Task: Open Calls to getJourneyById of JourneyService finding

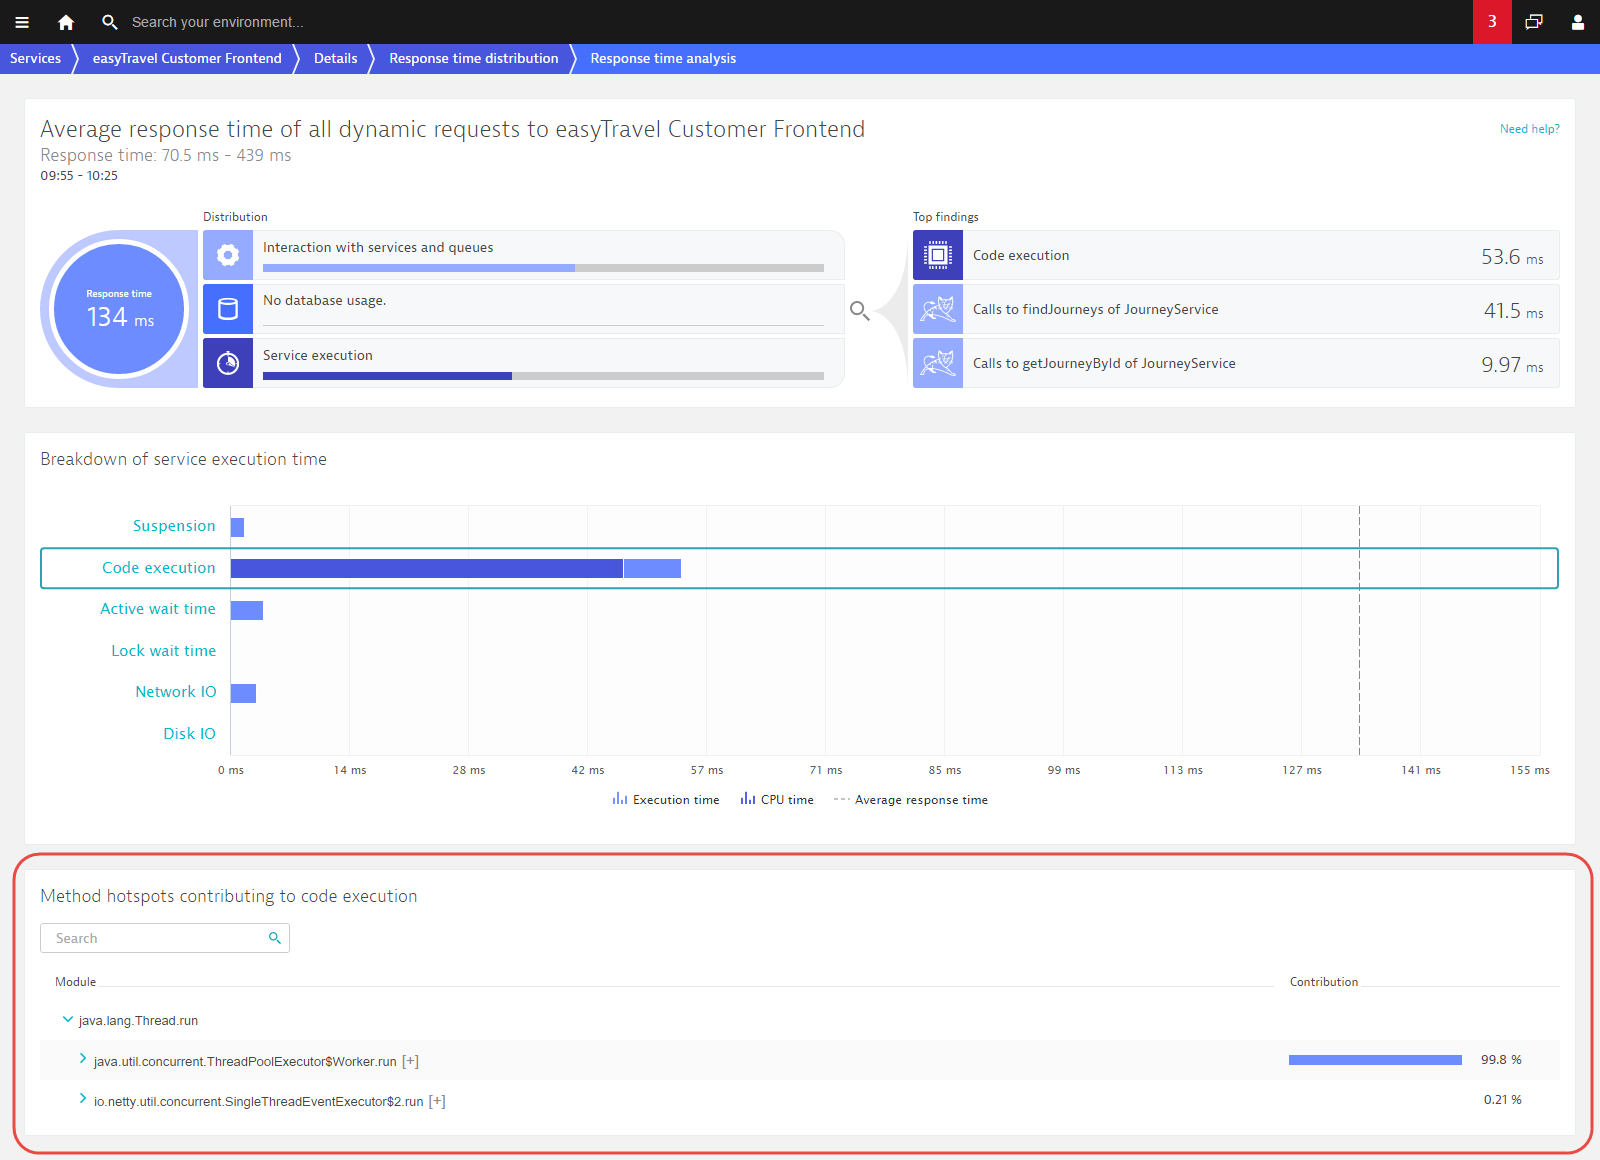Action: point(1236,363)
